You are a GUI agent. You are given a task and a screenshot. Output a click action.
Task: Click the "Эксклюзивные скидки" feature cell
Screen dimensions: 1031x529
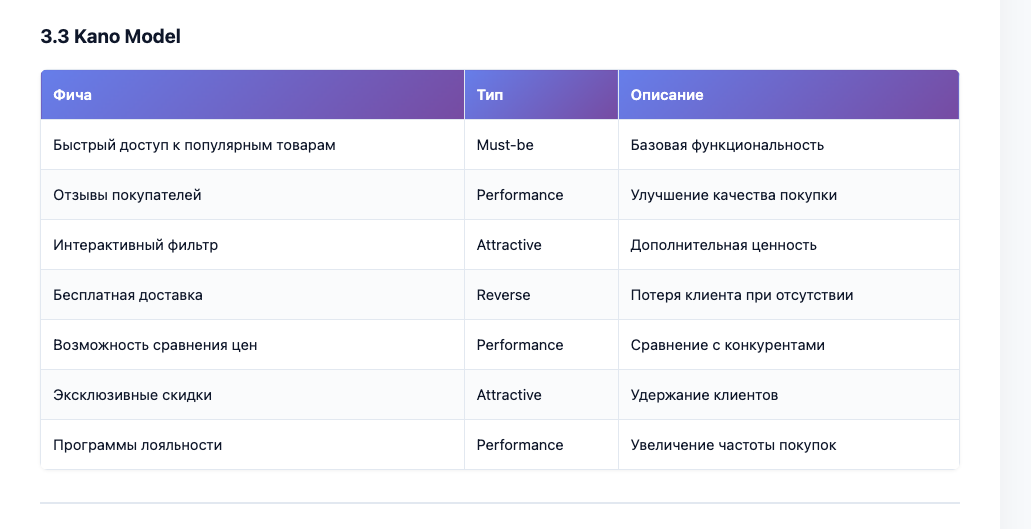tap(252, 394)
